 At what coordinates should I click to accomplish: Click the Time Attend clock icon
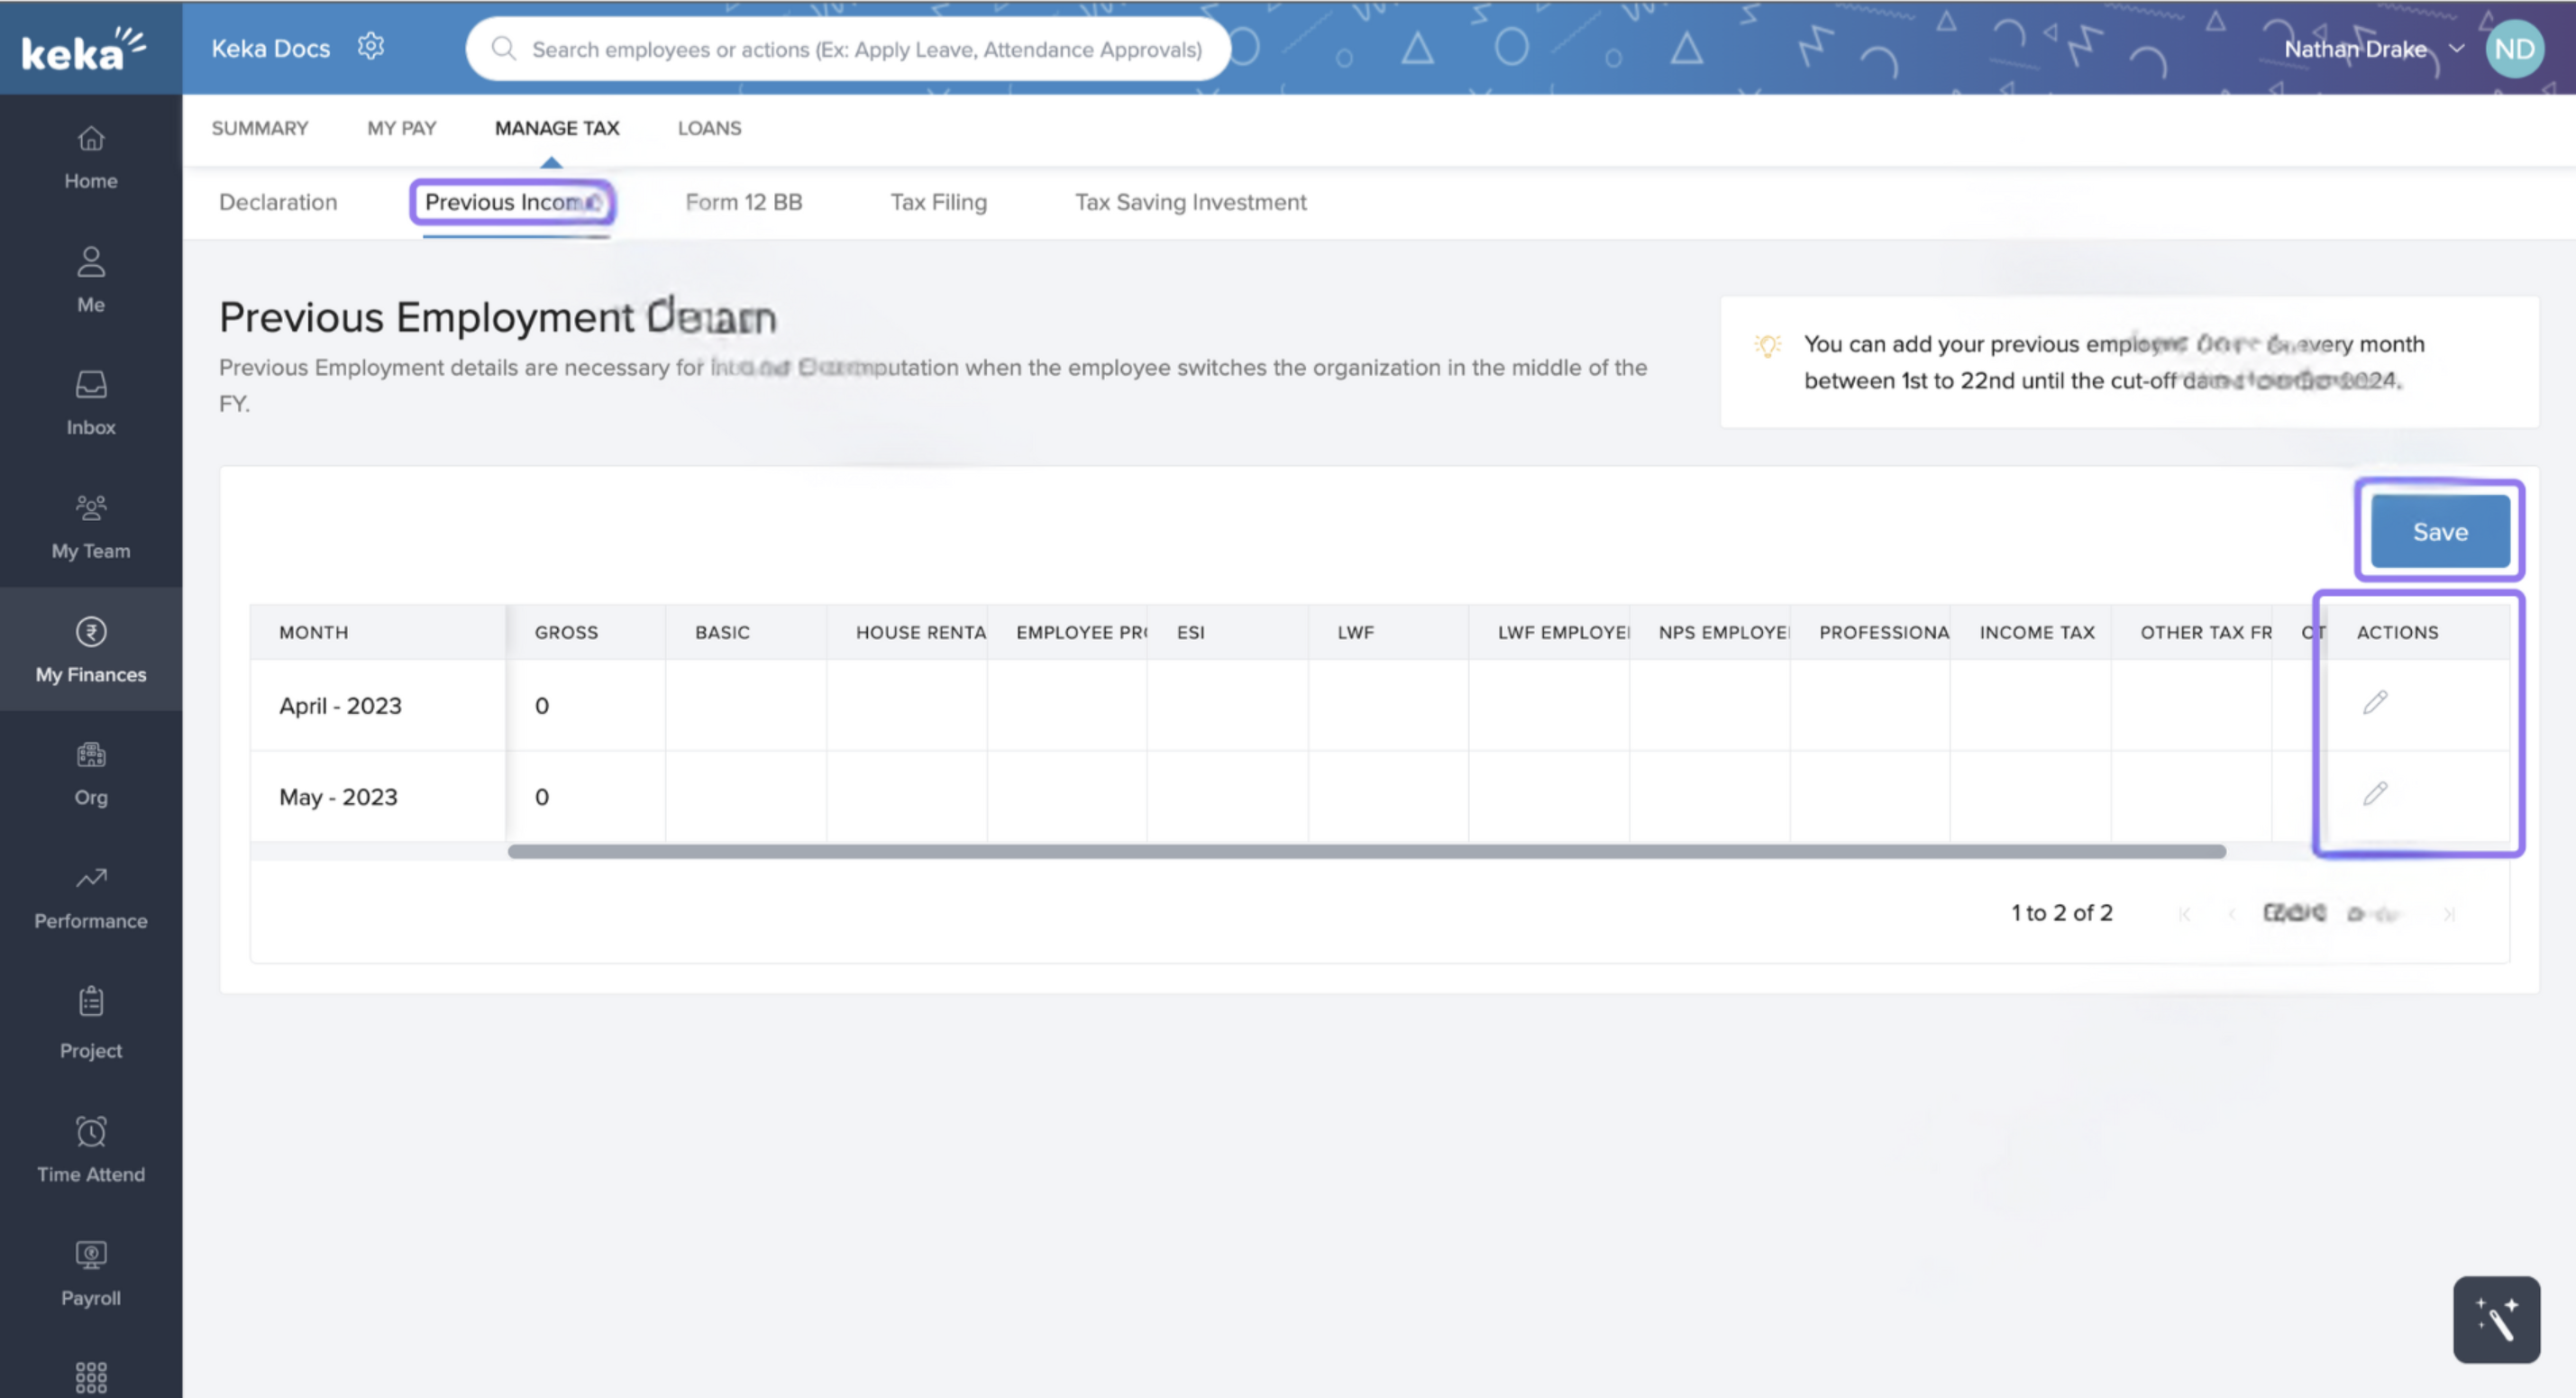click(91, 1132)
